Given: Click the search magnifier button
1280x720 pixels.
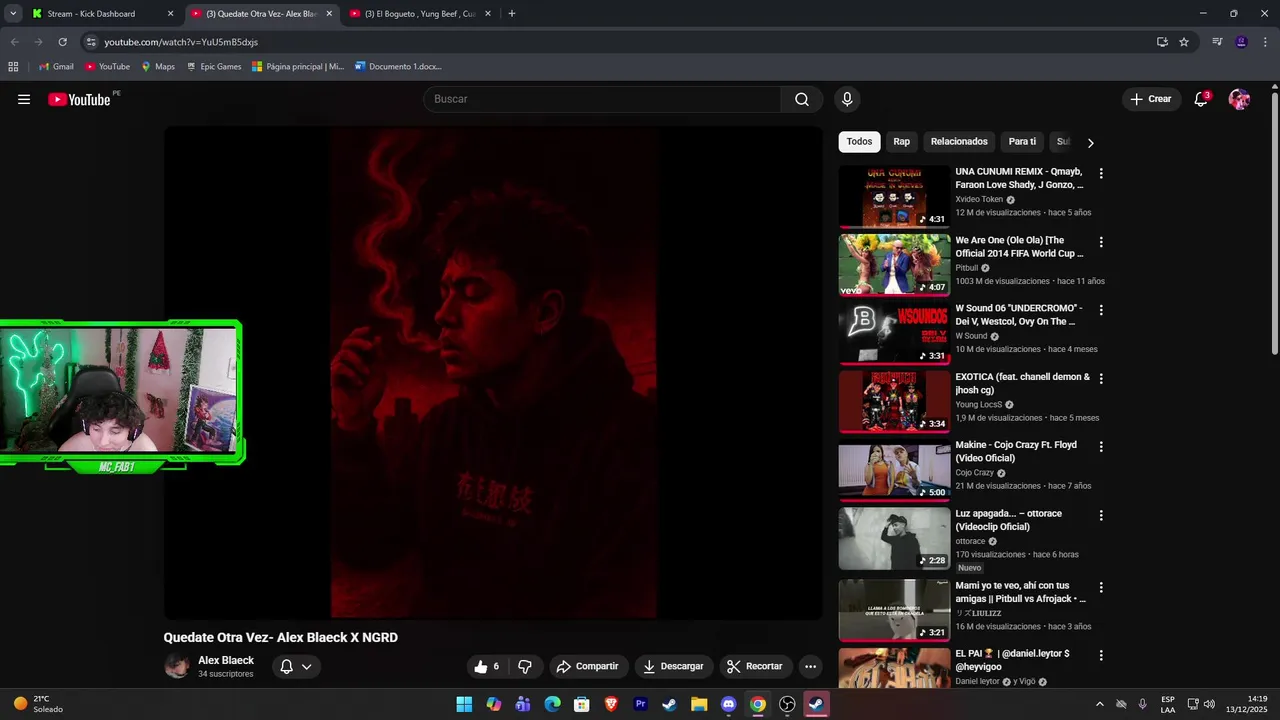Looking at the screenshot, I should click(x=802, y=99).
